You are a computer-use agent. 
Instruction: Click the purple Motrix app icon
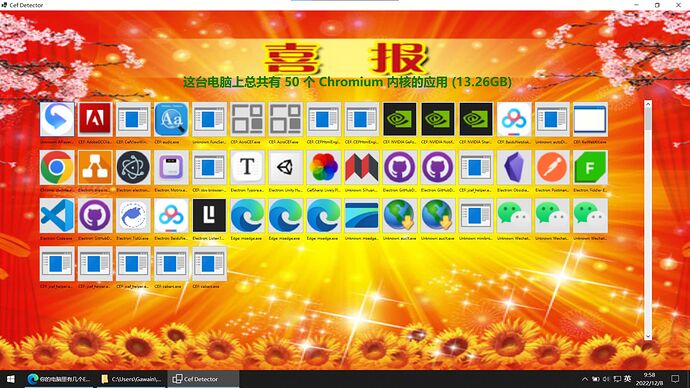click(x=171, y=167)
